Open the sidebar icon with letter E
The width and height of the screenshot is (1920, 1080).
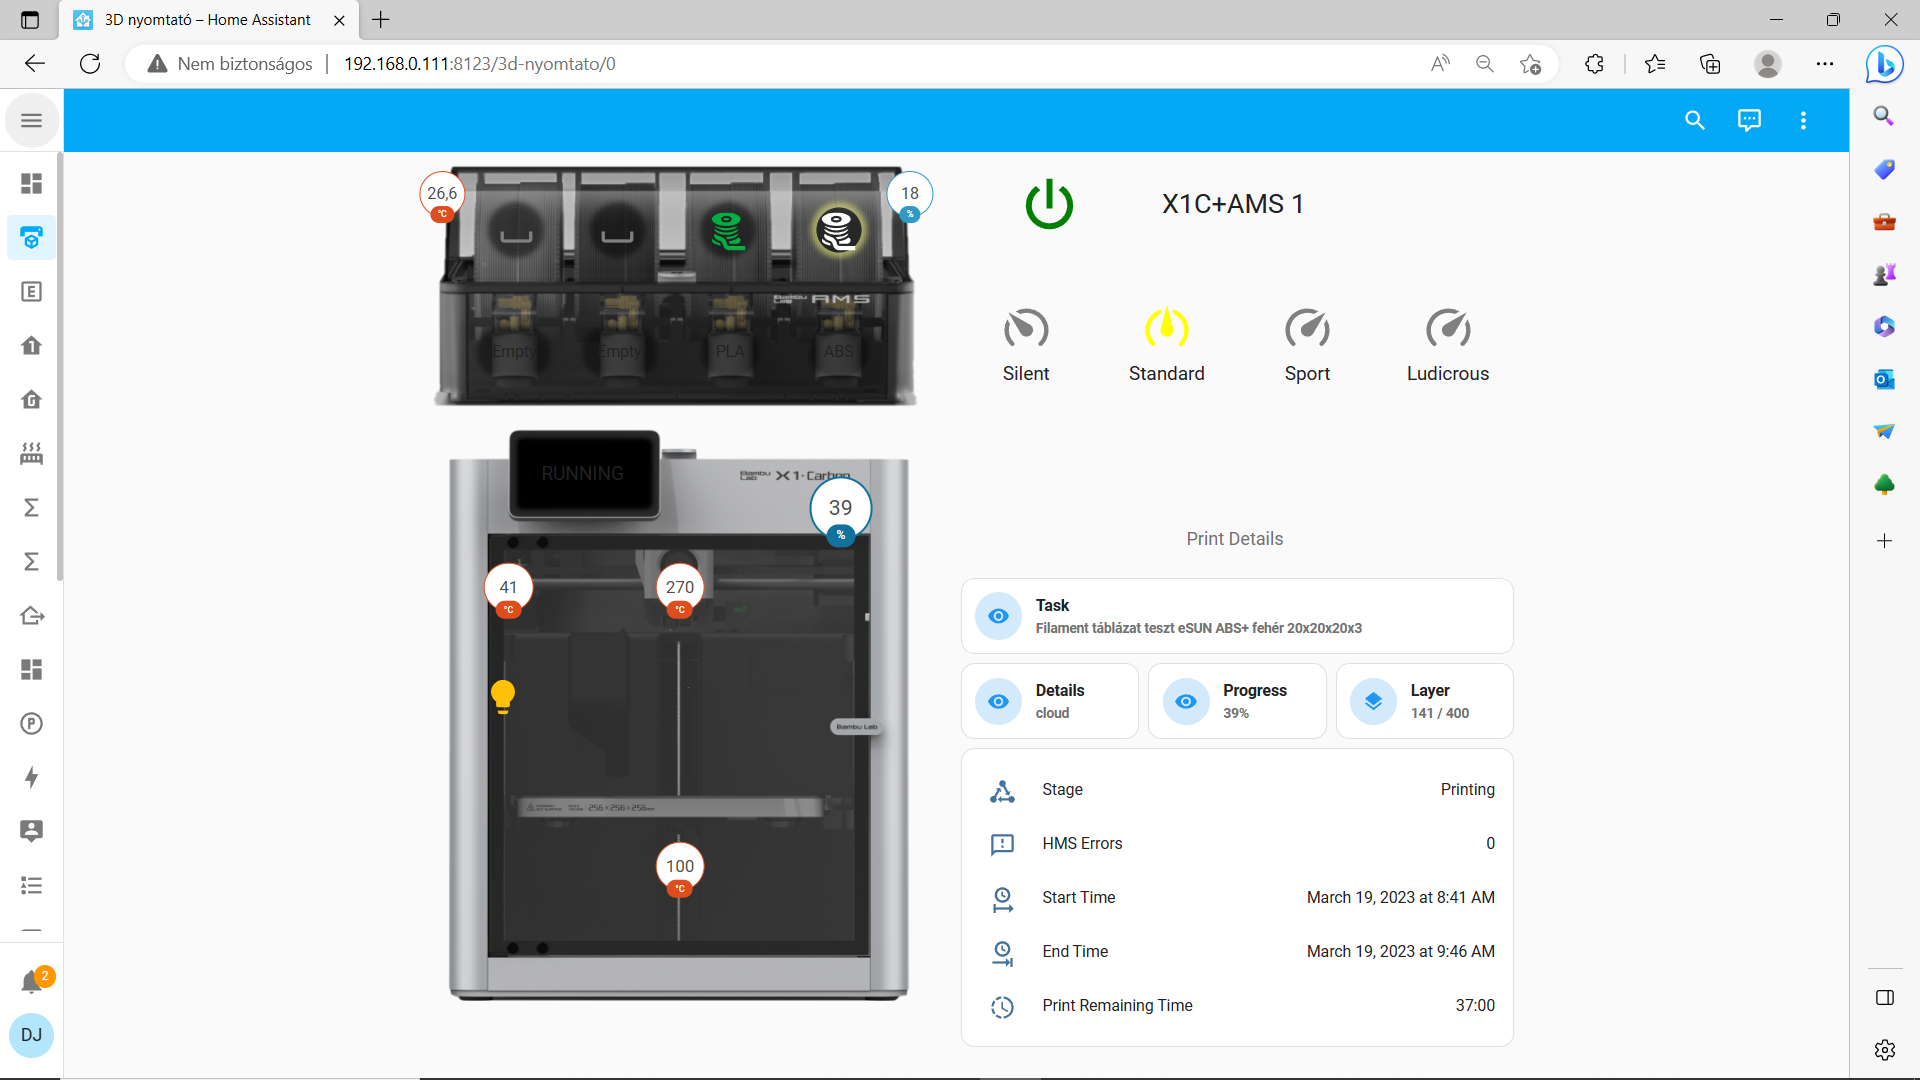pyautogui.click(x=31, y=292)
